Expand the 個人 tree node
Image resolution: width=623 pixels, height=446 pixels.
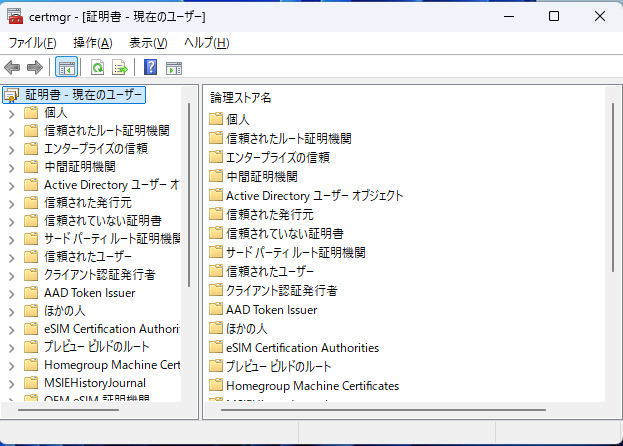point(12,114)
